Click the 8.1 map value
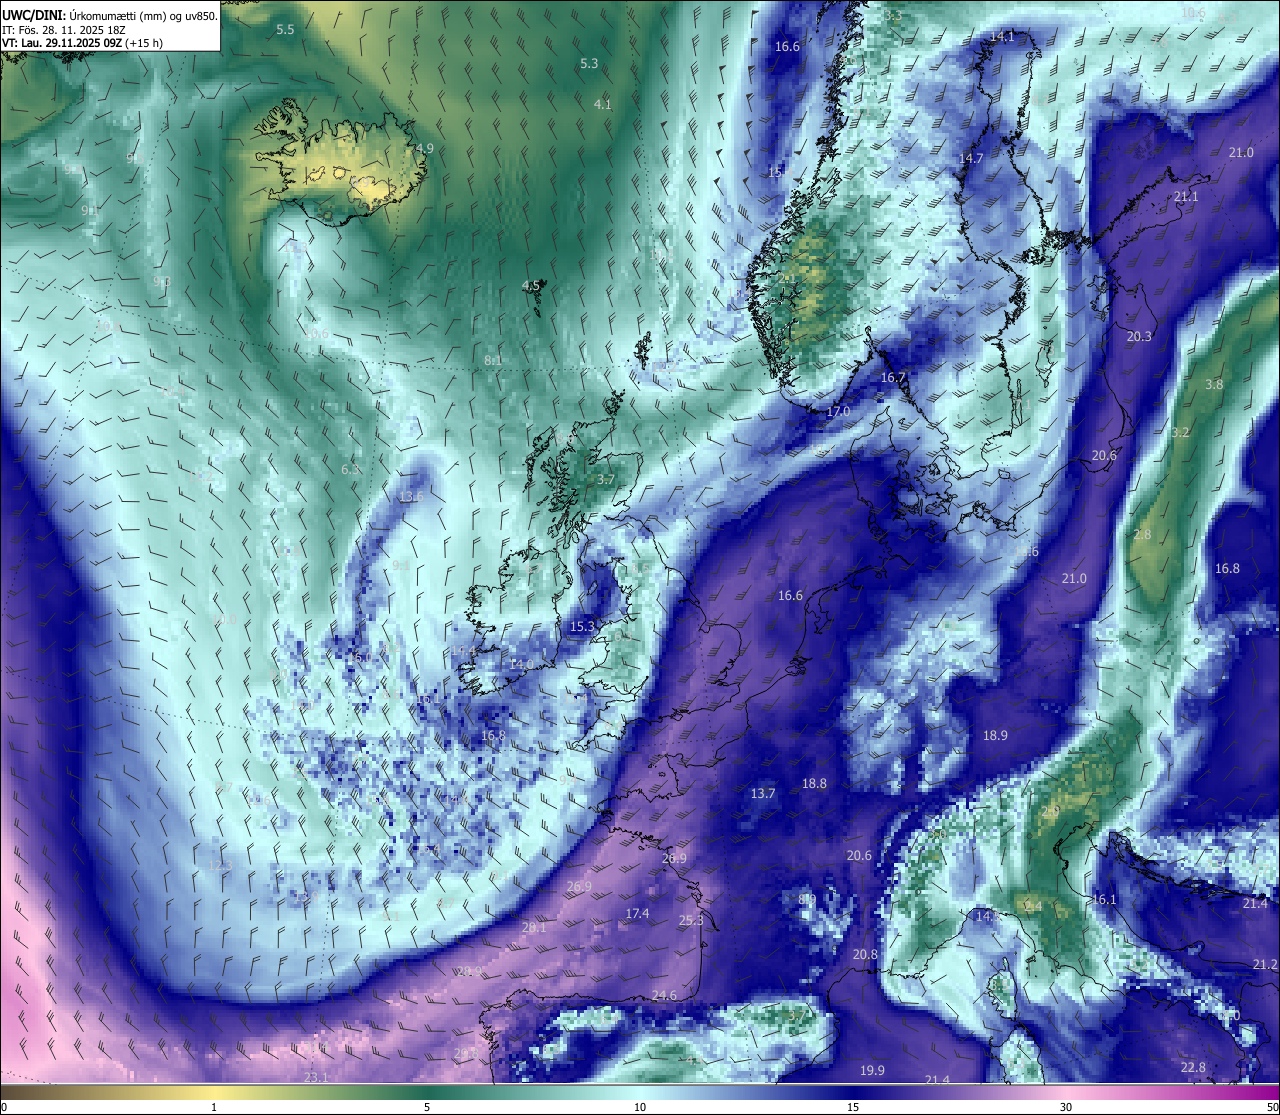Image resolution: width=1280 pixels, height=1115 pixels. 493,360
